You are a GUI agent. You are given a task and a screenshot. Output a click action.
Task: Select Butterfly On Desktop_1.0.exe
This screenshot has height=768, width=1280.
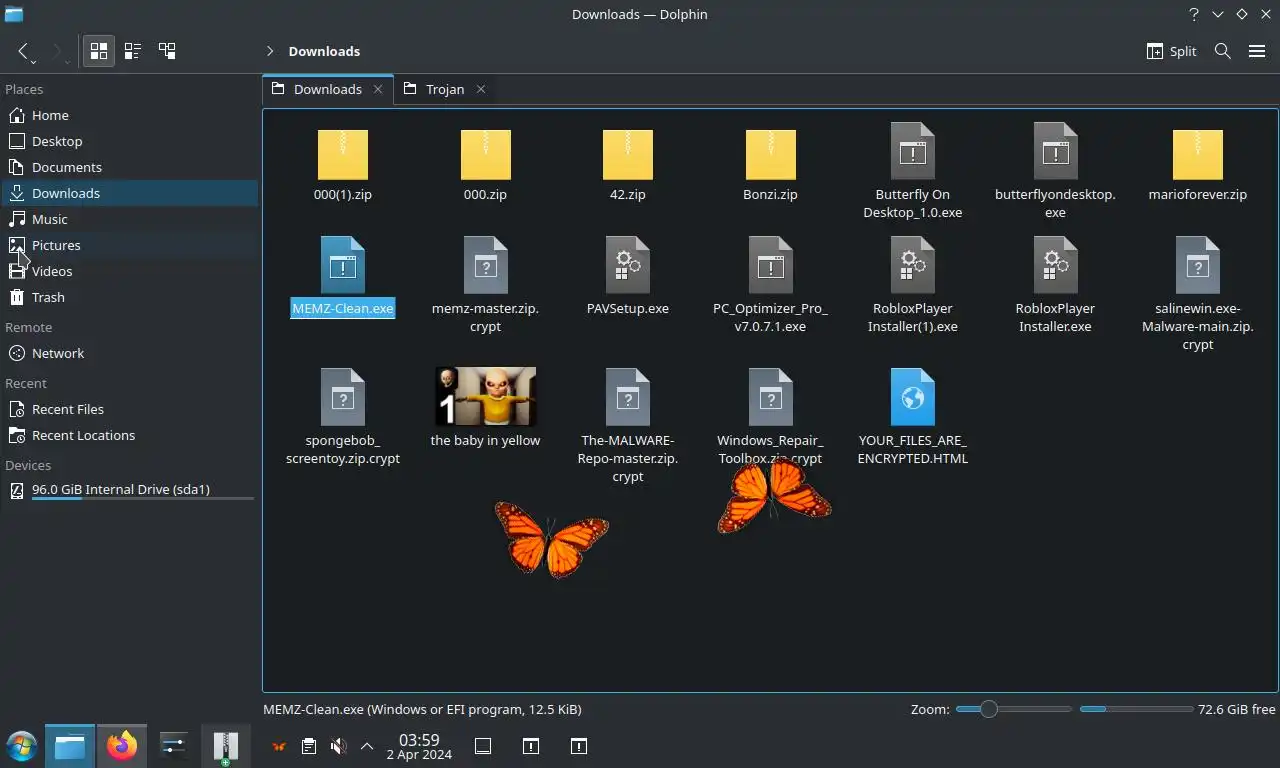coord(913,172)
